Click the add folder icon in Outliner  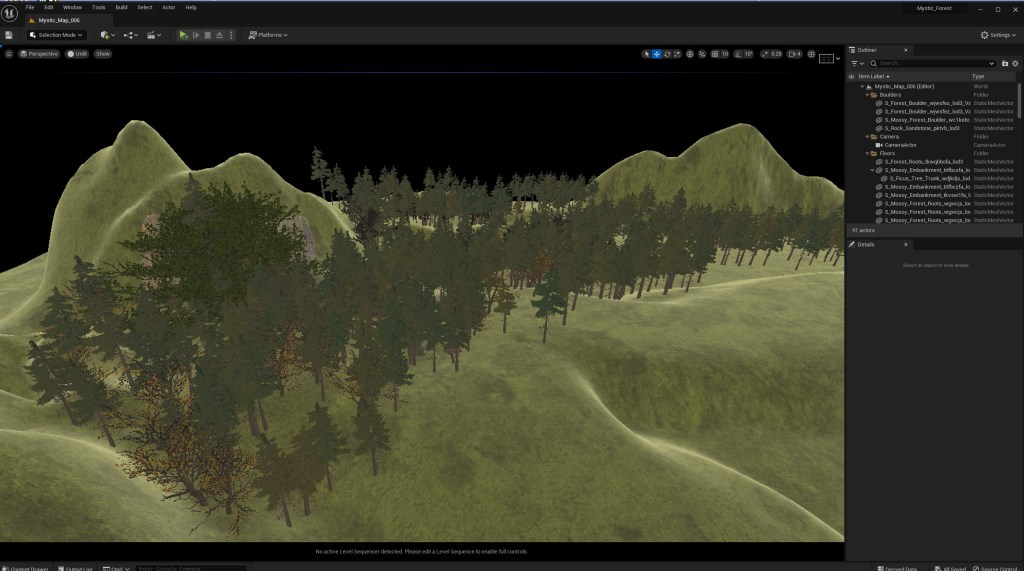[1005, 63]
